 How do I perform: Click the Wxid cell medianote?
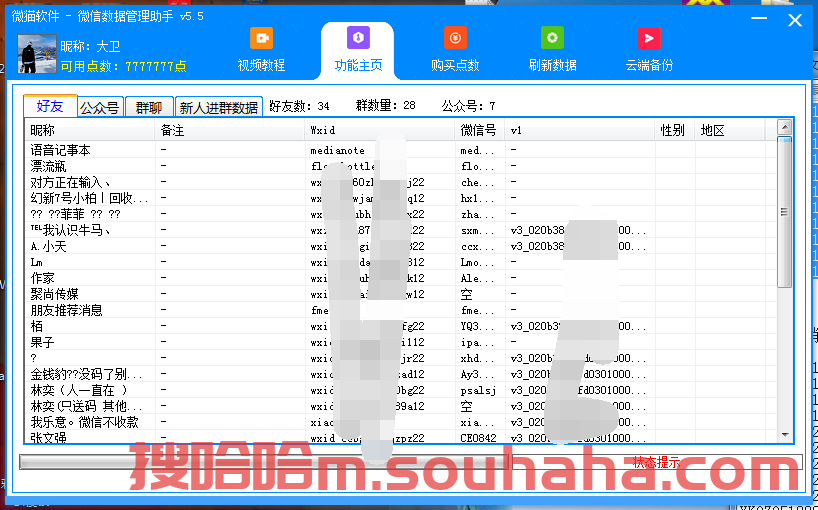338,151
